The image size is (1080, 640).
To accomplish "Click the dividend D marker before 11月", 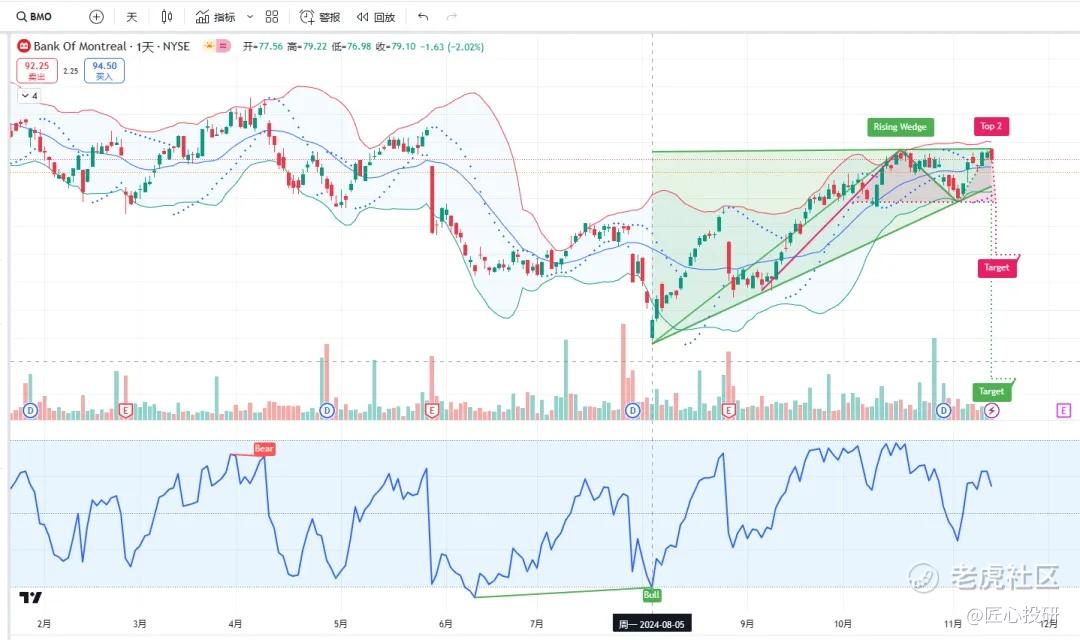I will [x=944, y=411].
